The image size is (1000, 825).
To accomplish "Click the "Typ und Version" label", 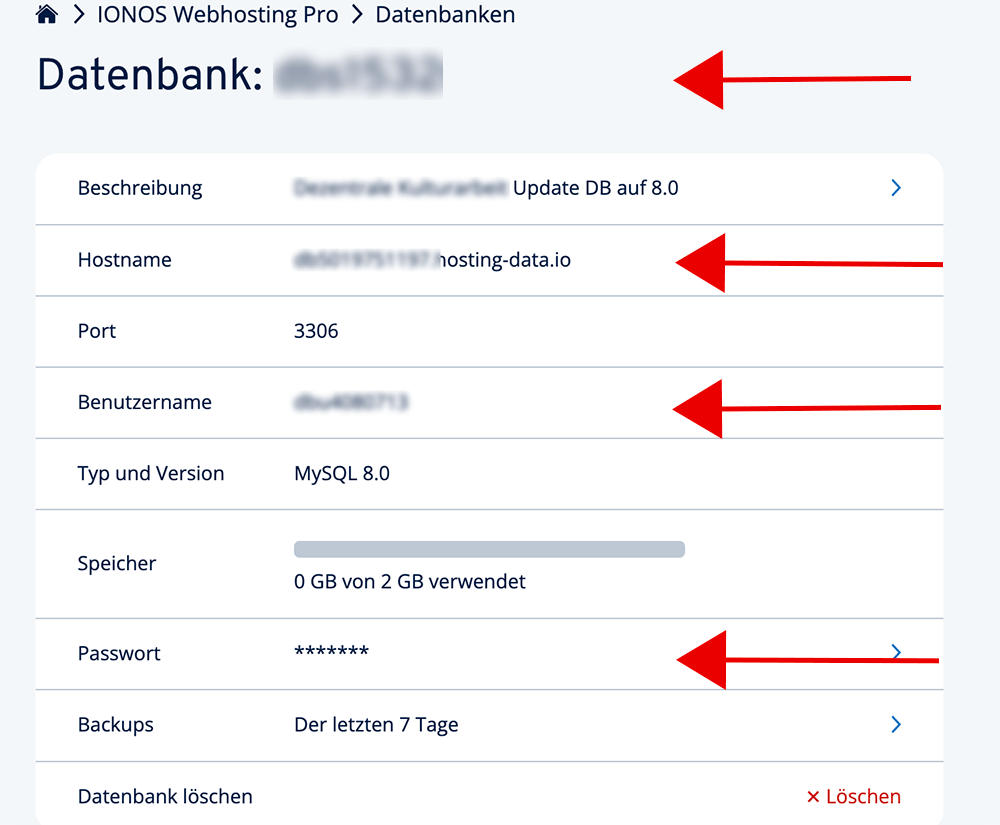I will click(151, 474).
